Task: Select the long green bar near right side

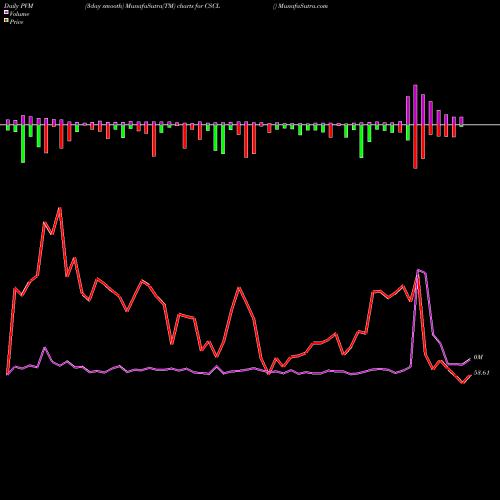Action: (361, 141)
